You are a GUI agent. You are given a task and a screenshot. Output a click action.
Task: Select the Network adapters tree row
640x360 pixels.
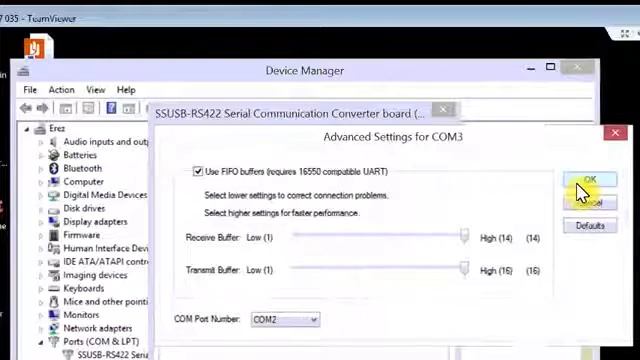98,328
